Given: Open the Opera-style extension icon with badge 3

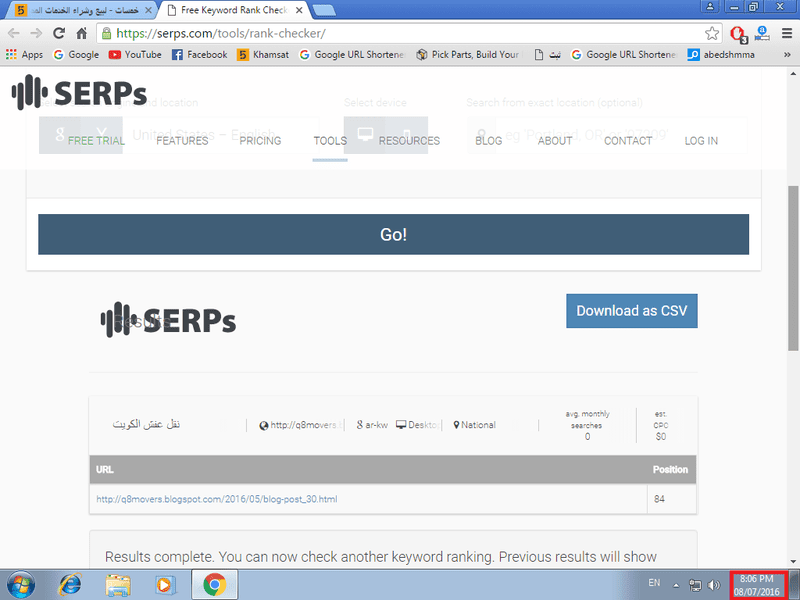Looking at the screenshot, I should [738, 34].
